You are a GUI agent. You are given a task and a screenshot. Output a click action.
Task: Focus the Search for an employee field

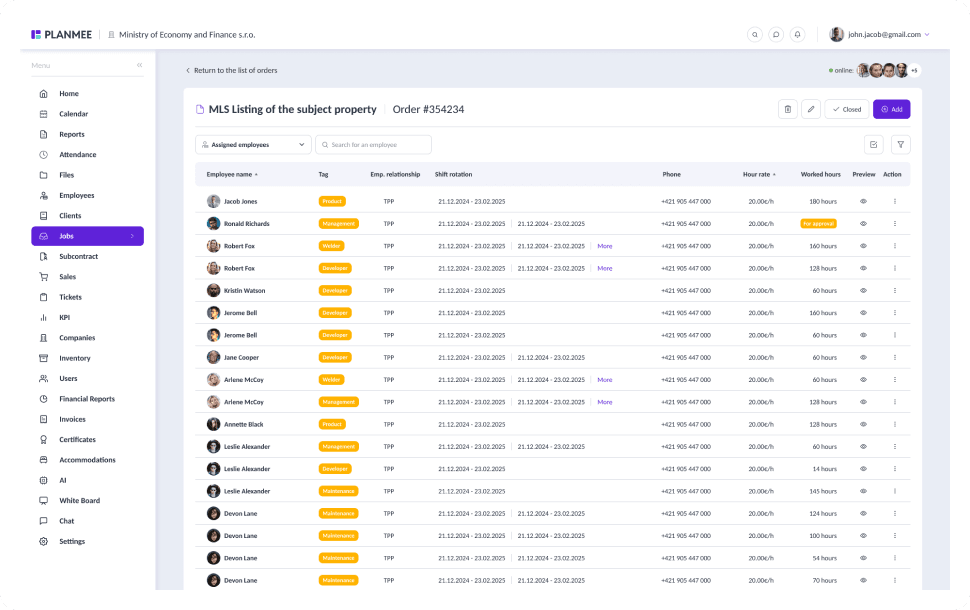[374, 145]
